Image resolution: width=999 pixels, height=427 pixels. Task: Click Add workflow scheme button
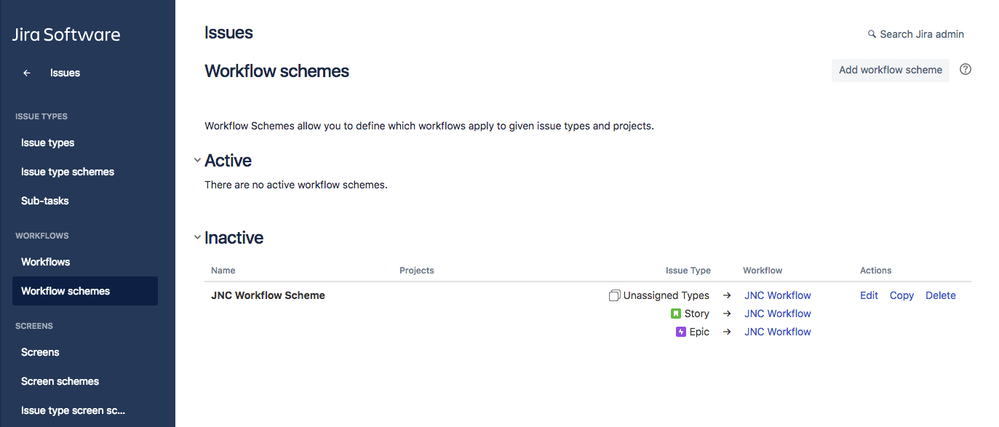[x=890, y=70]
